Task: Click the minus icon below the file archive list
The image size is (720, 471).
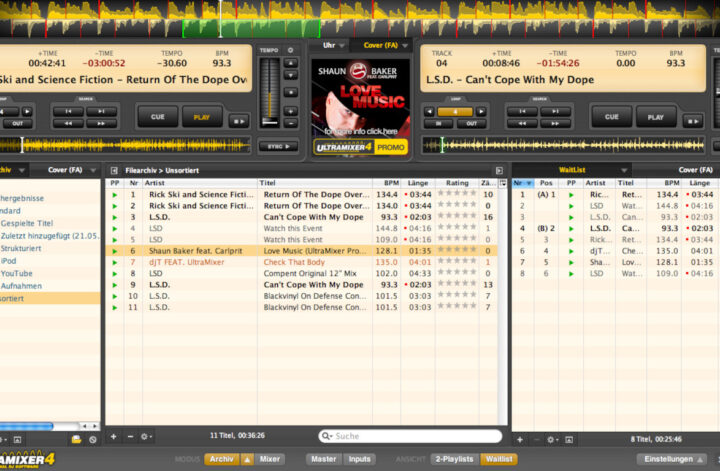Action: (x=129, y=437)
